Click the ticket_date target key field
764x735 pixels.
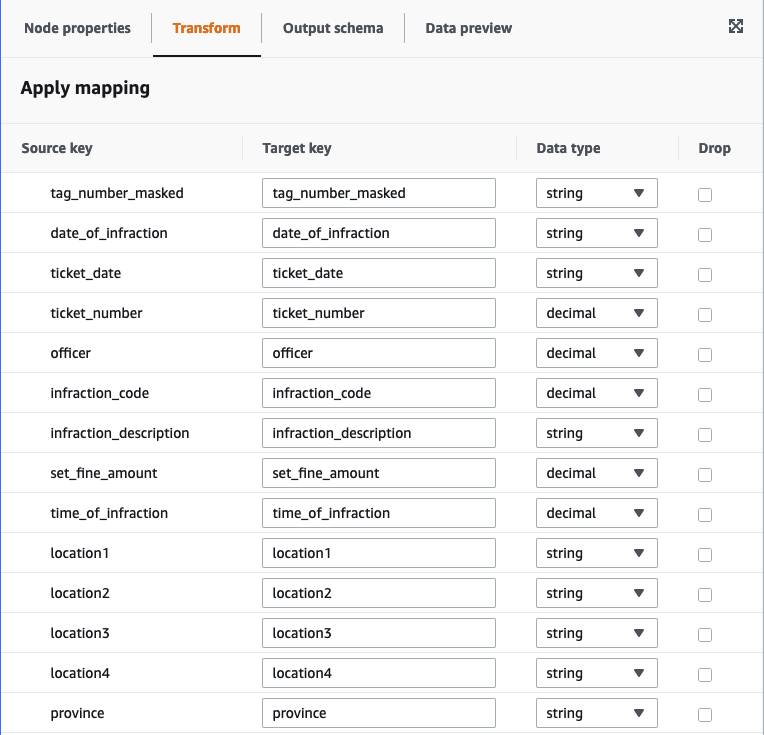(x=378, y=273)
